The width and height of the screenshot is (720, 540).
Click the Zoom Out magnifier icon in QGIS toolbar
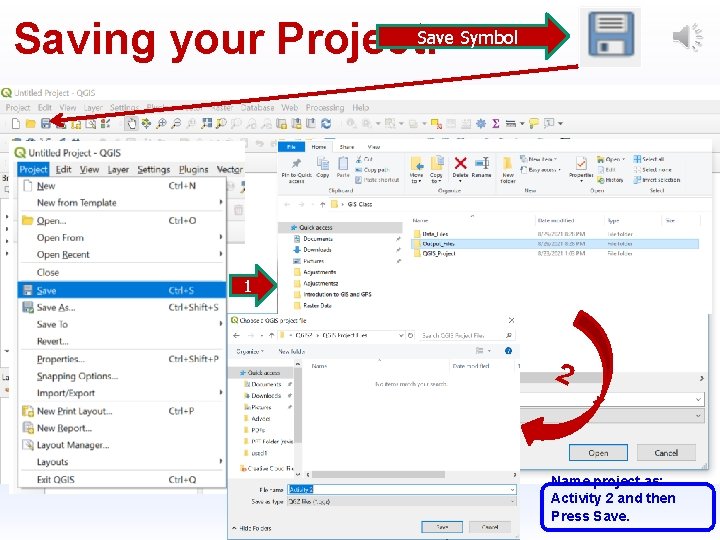(176, 123)
